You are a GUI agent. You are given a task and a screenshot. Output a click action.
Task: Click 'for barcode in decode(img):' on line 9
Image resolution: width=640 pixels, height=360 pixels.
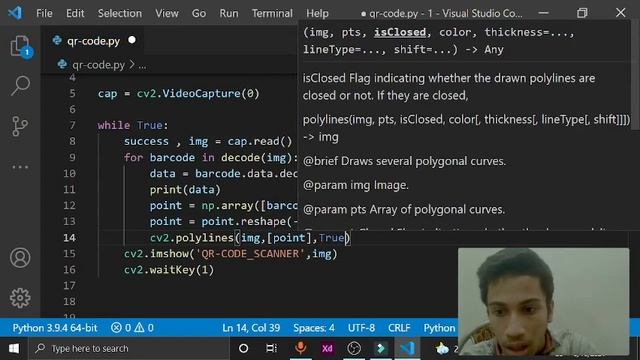211,158
